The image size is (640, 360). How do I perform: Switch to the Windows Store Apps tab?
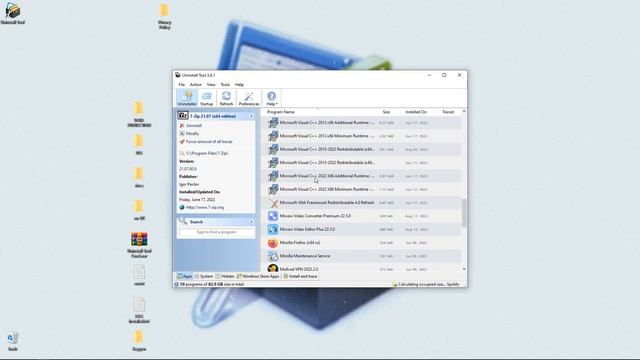point(258,276)
